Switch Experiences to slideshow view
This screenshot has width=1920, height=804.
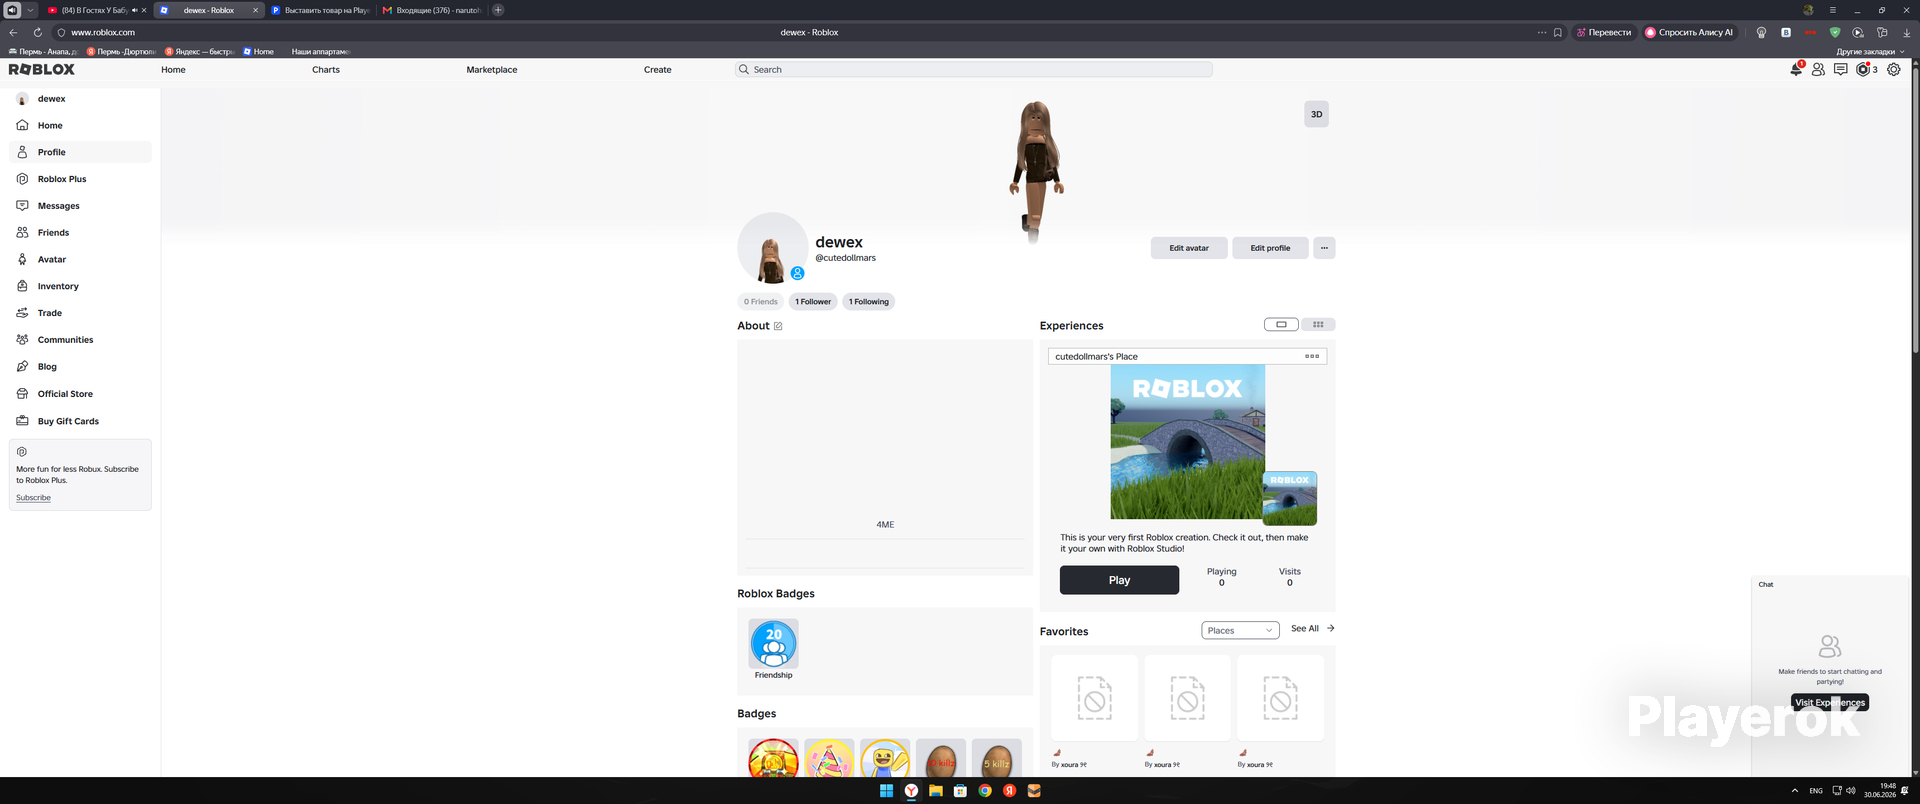click(1281, 324)
